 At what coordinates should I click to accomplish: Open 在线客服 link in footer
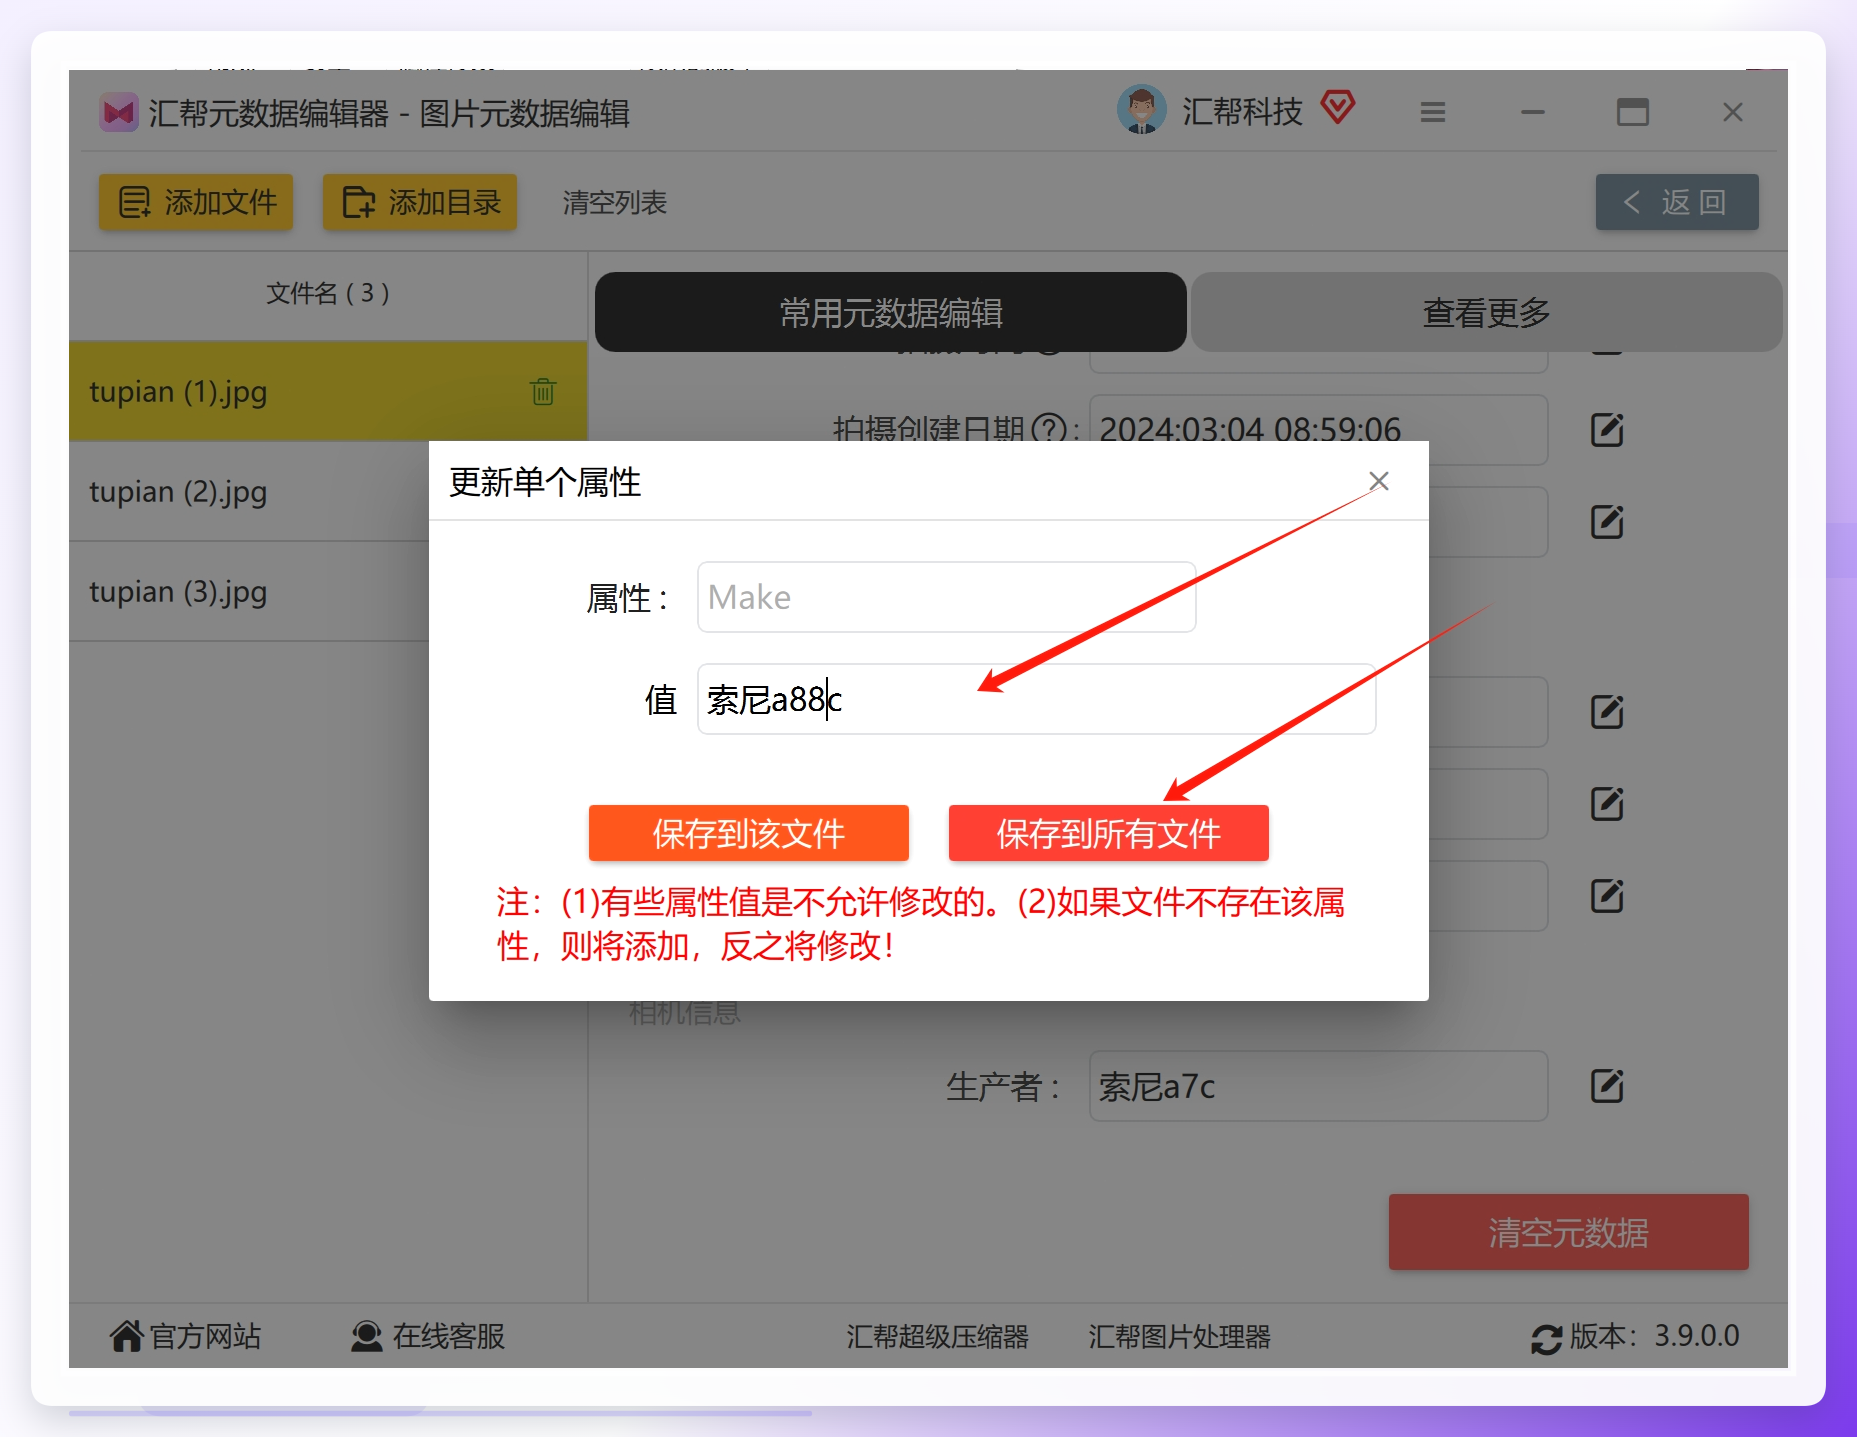tap(428, 1336)
